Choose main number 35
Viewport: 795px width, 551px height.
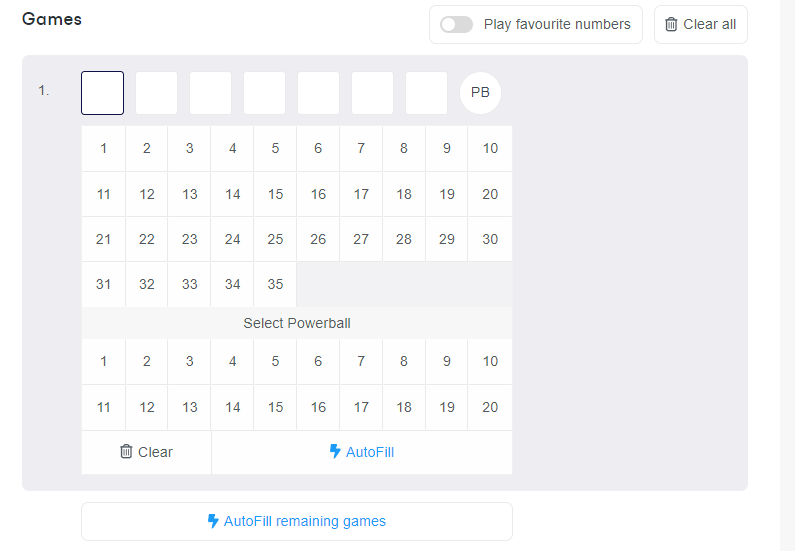pyautogui.click(x=275, y=284)
